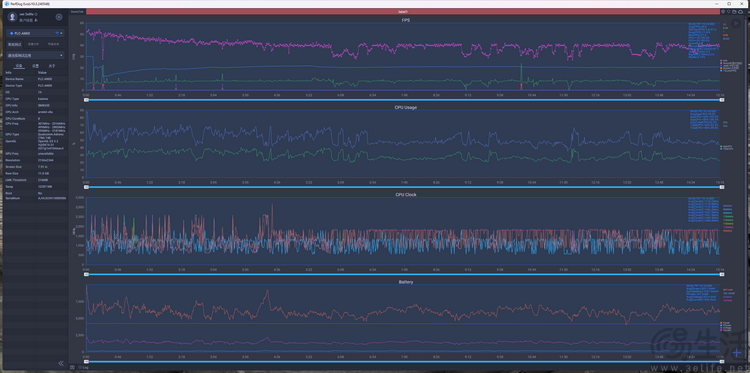Viewport: 750px width, 373px height.
Task: Open the application selection dropdown
Action: click(x=35, y=55)
